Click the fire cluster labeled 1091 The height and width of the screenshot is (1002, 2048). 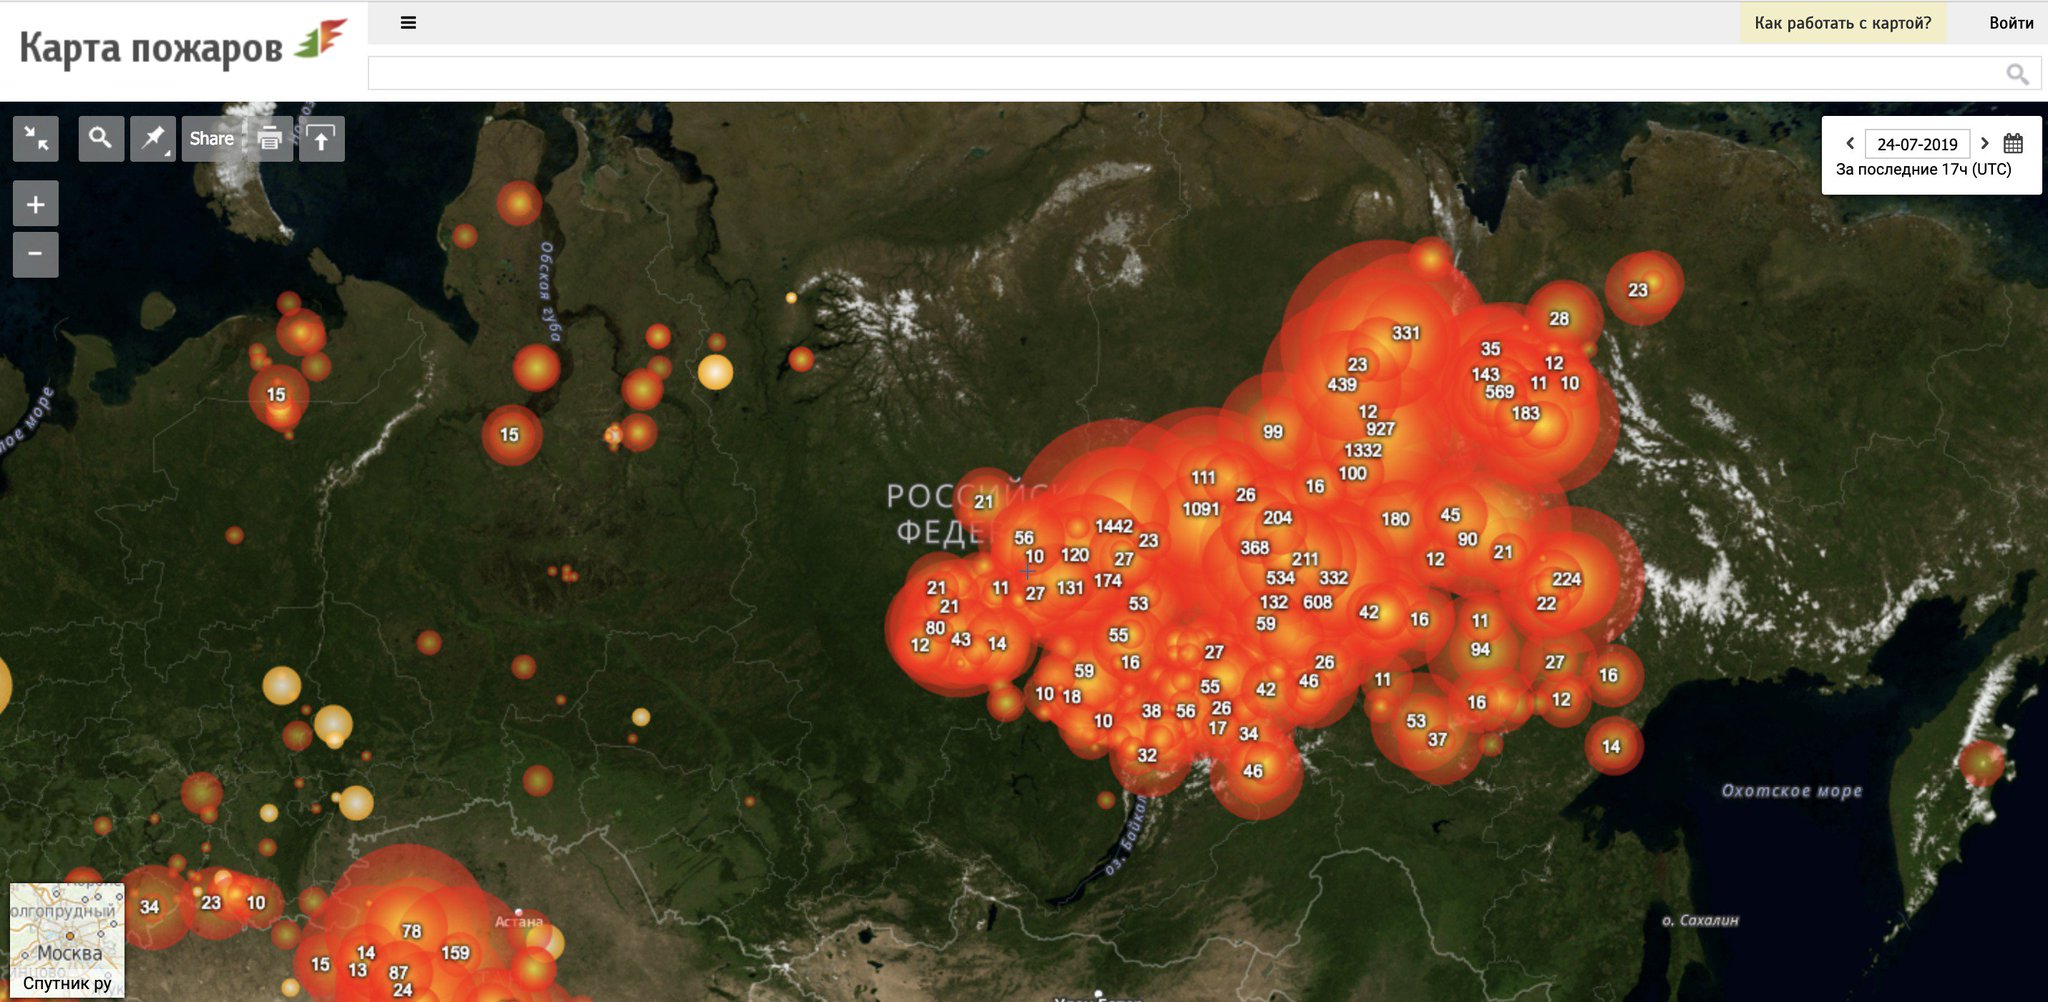coord(1201,509)
